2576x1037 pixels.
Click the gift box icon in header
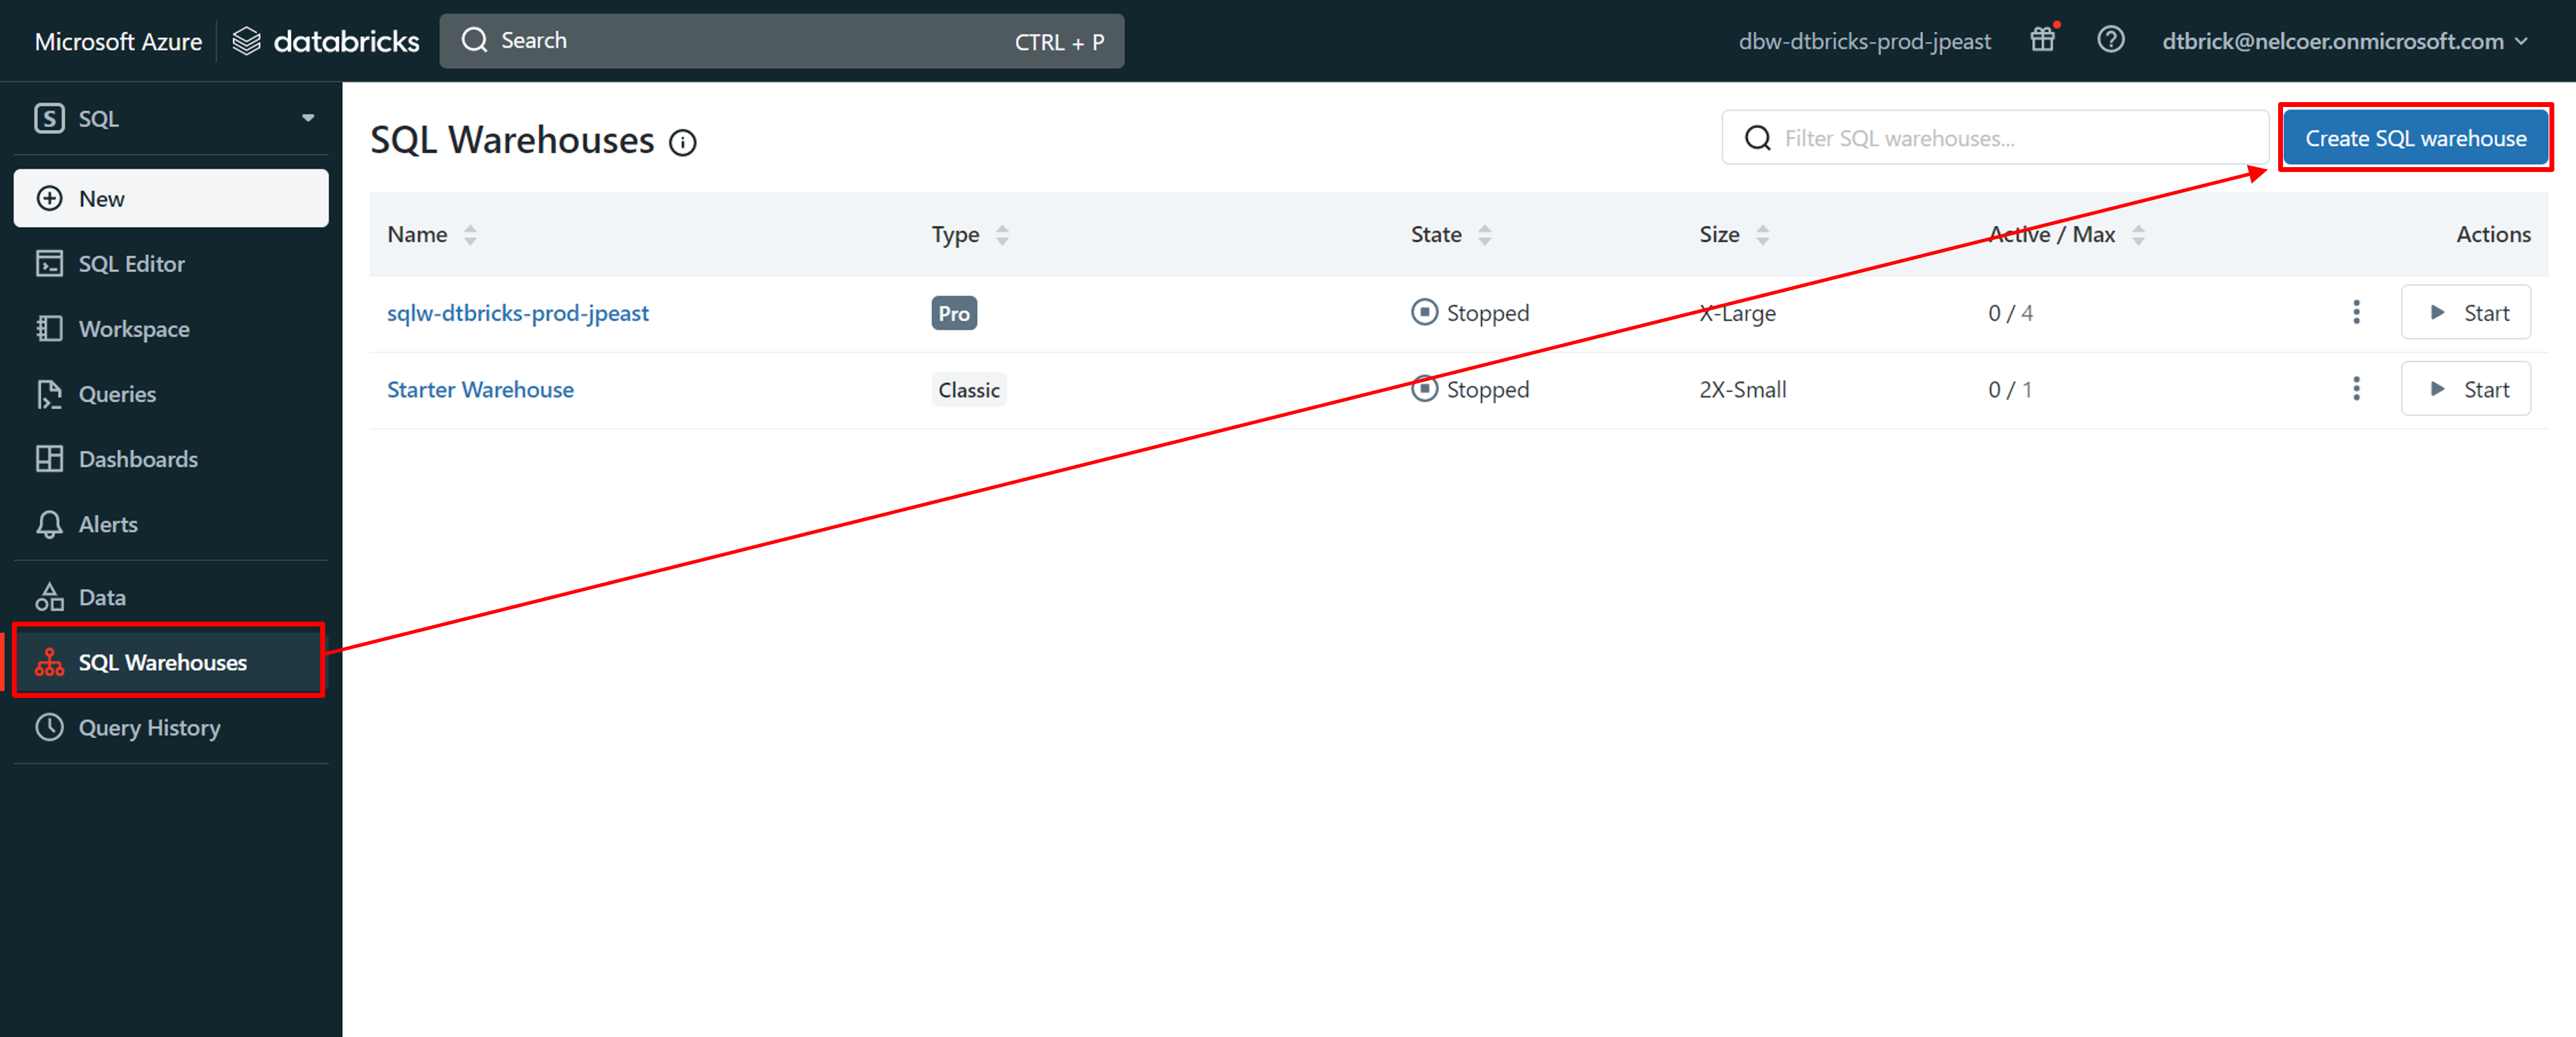[2042, 40]
